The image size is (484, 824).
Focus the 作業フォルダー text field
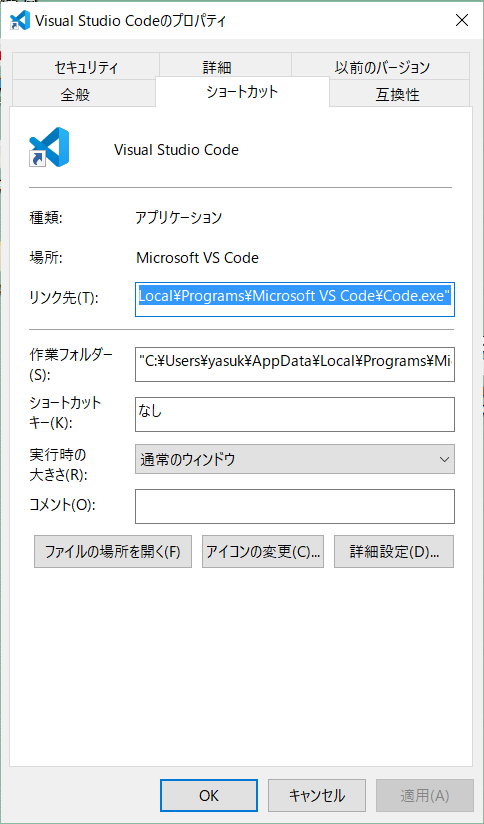point(295,364)
